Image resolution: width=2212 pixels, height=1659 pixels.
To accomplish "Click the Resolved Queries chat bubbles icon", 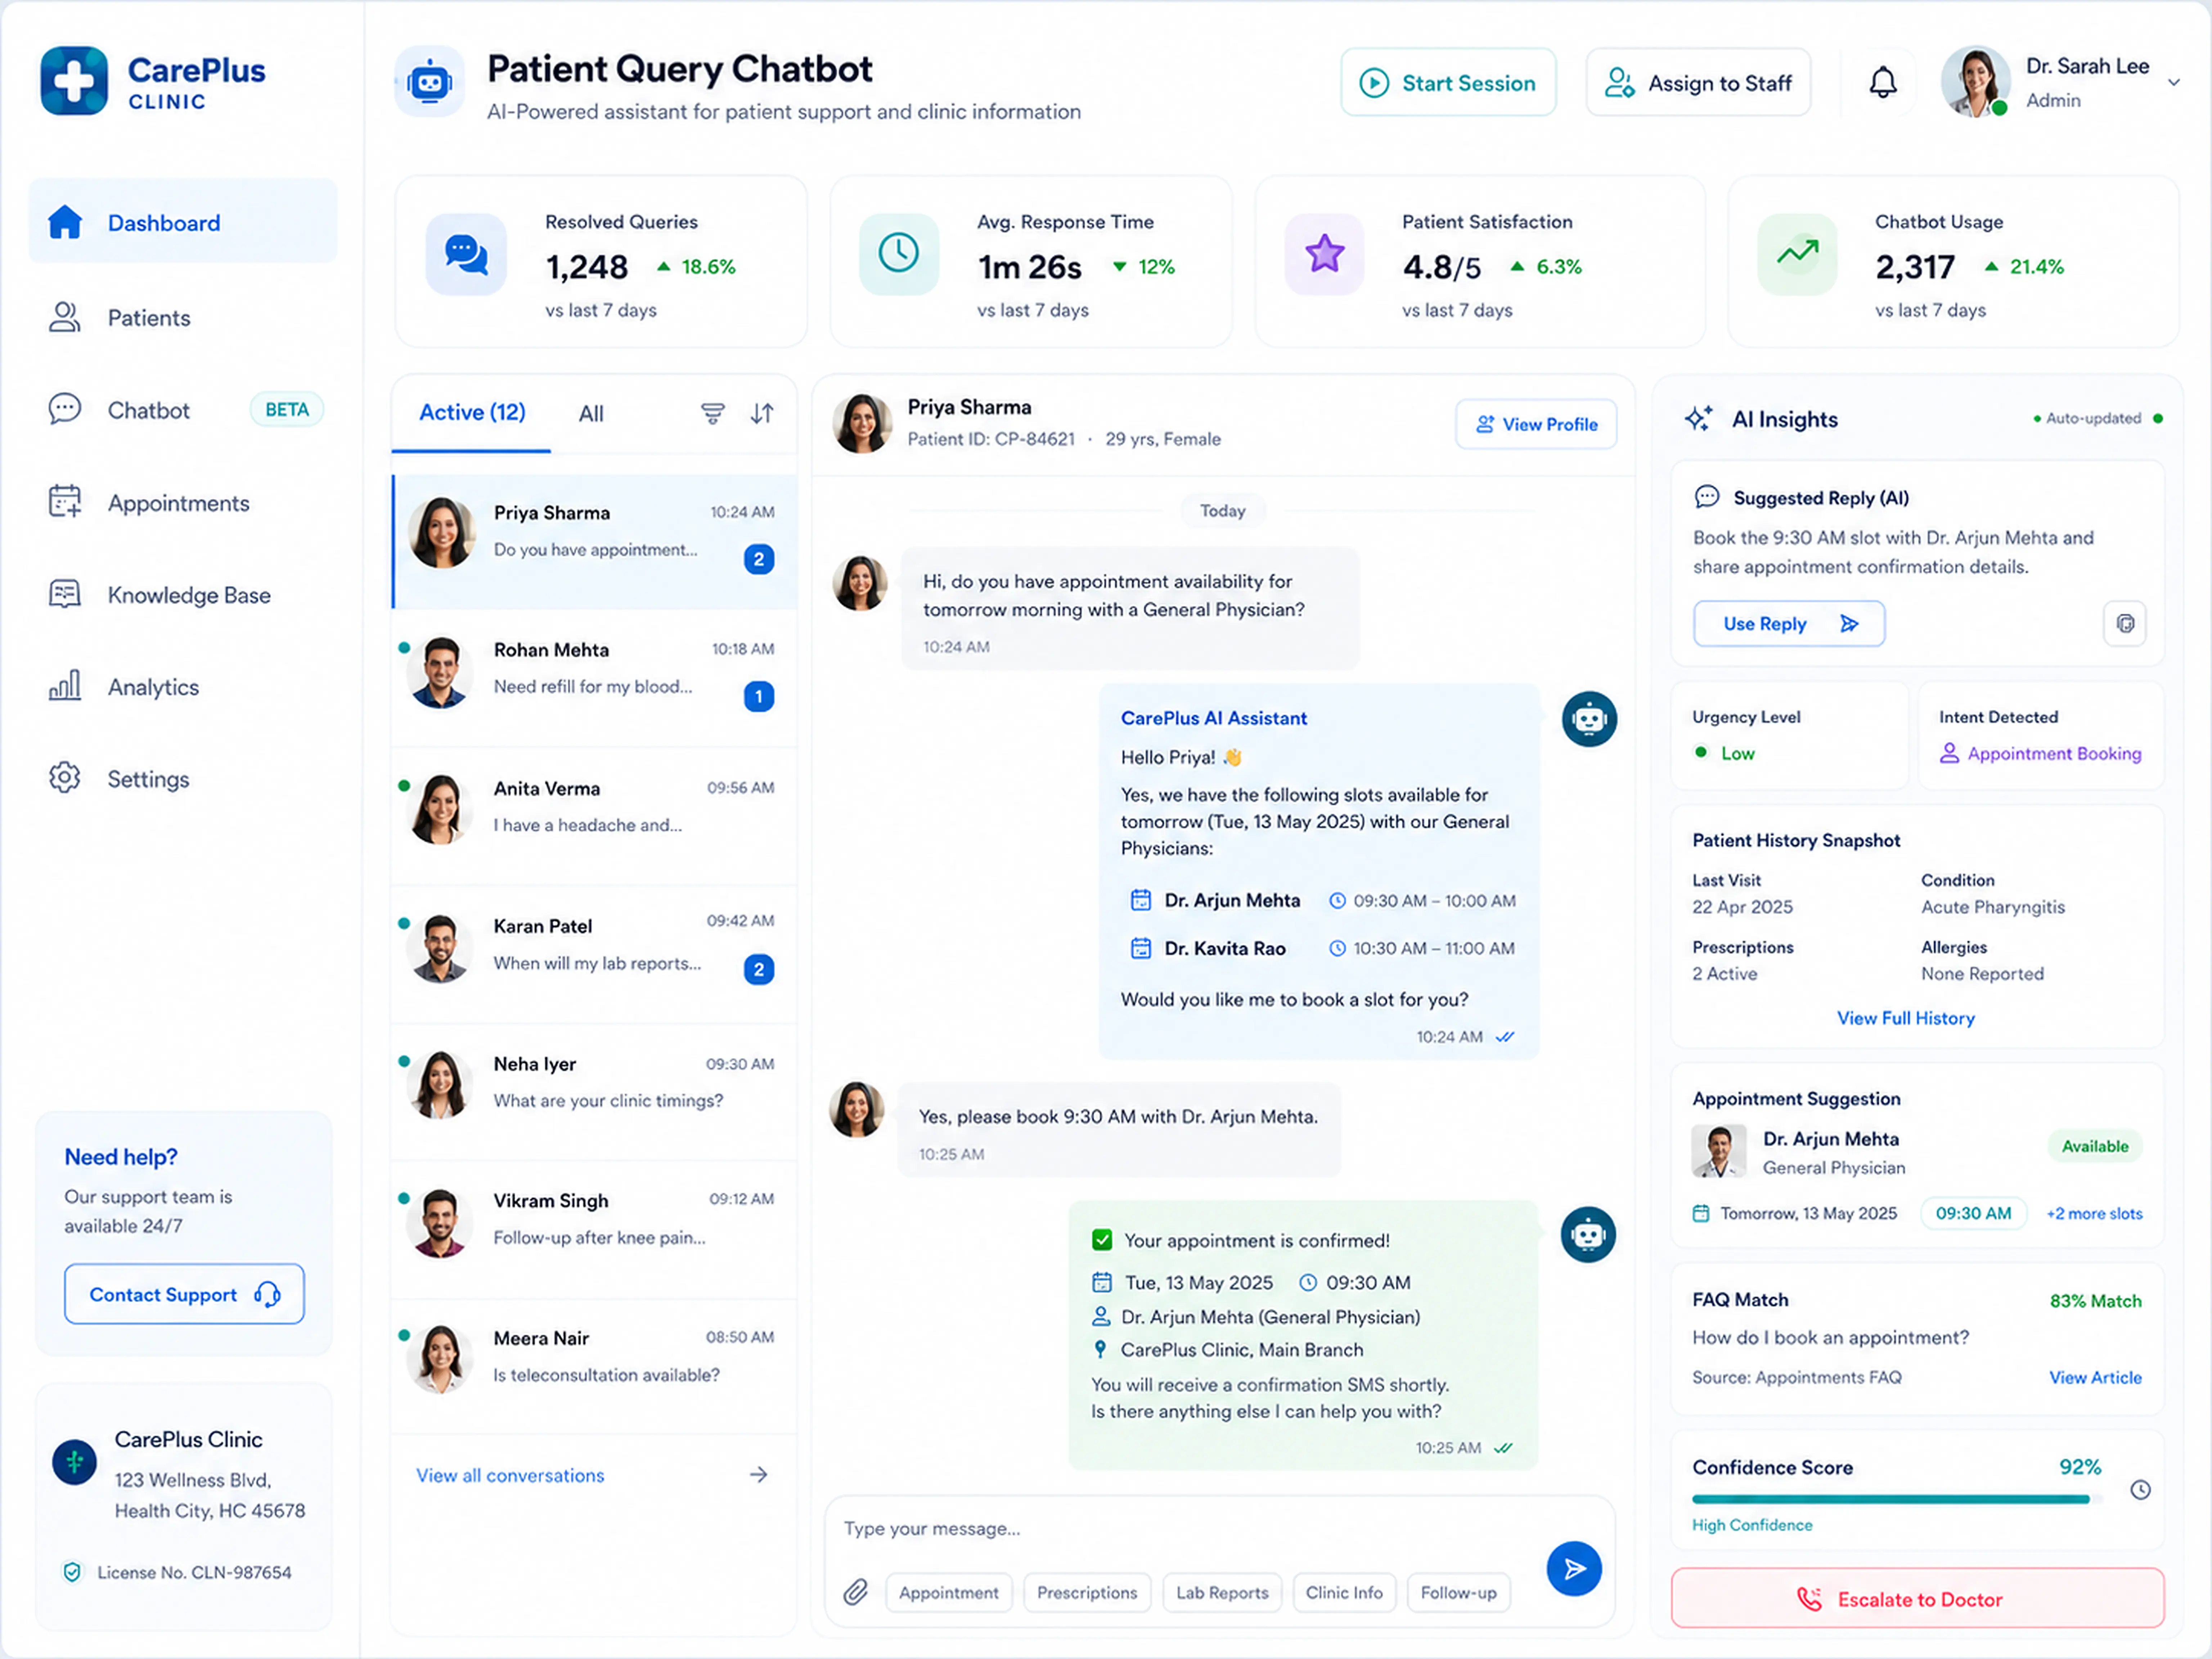I will (x=466, y=254).
